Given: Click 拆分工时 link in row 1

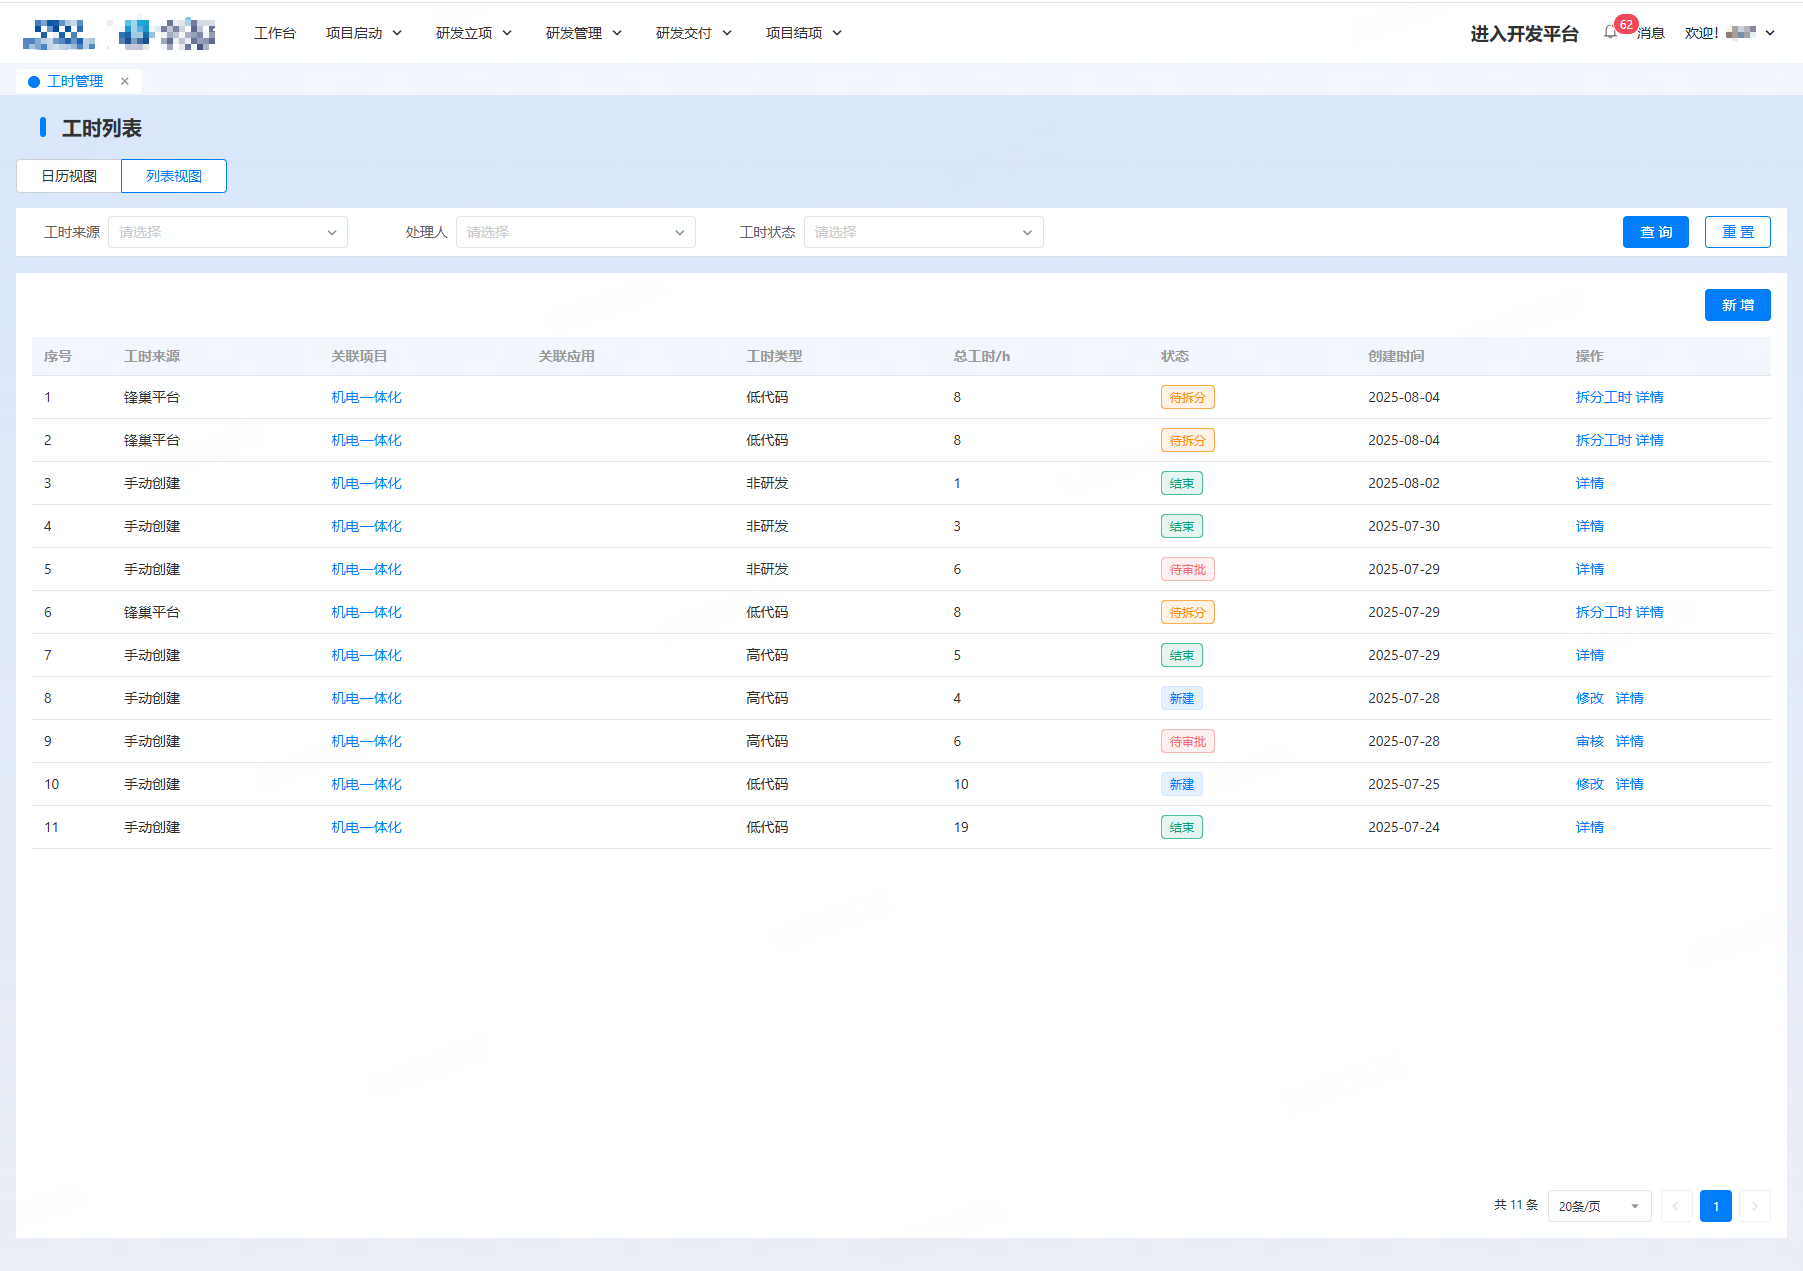Looking at the screenshot, I should pyautogui.click(x=1603, y=397).
